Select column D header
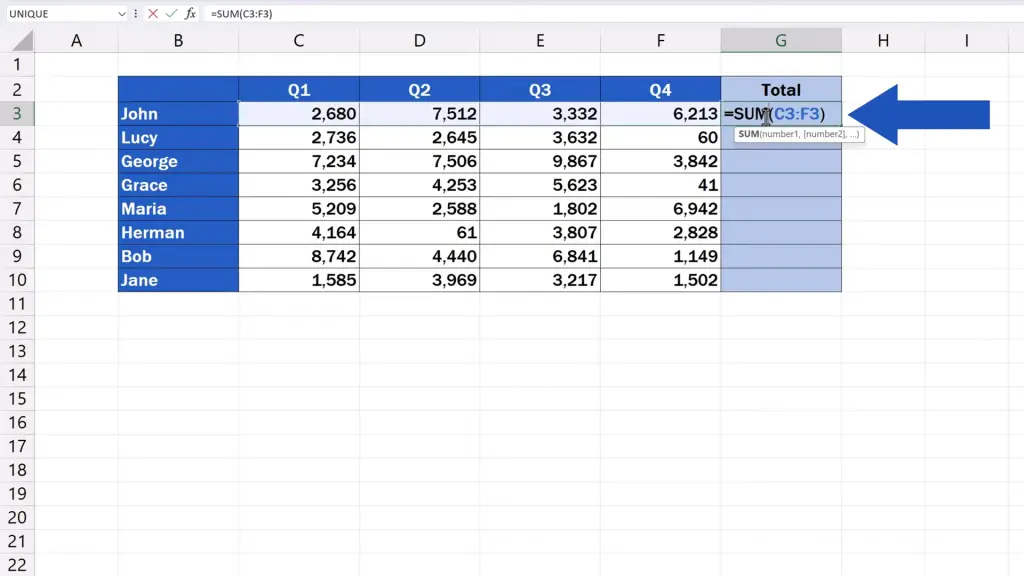 click(x=419, y=40)
